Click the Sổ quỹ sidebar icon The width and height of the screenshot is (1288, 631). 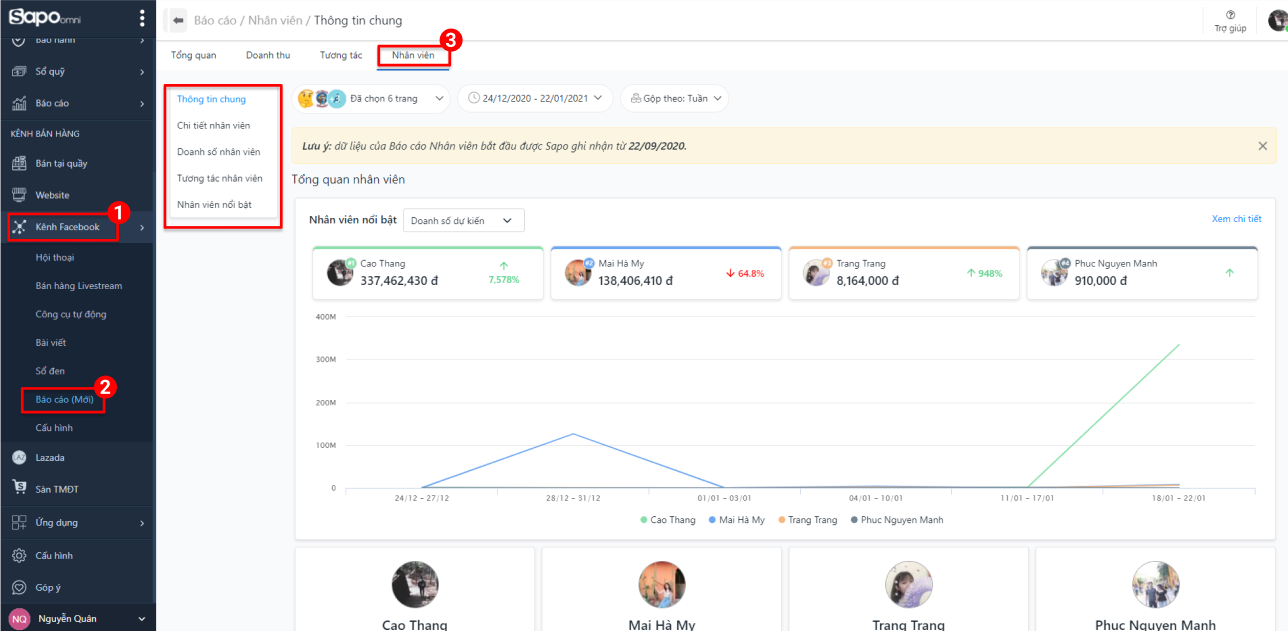tap(18, 72)
